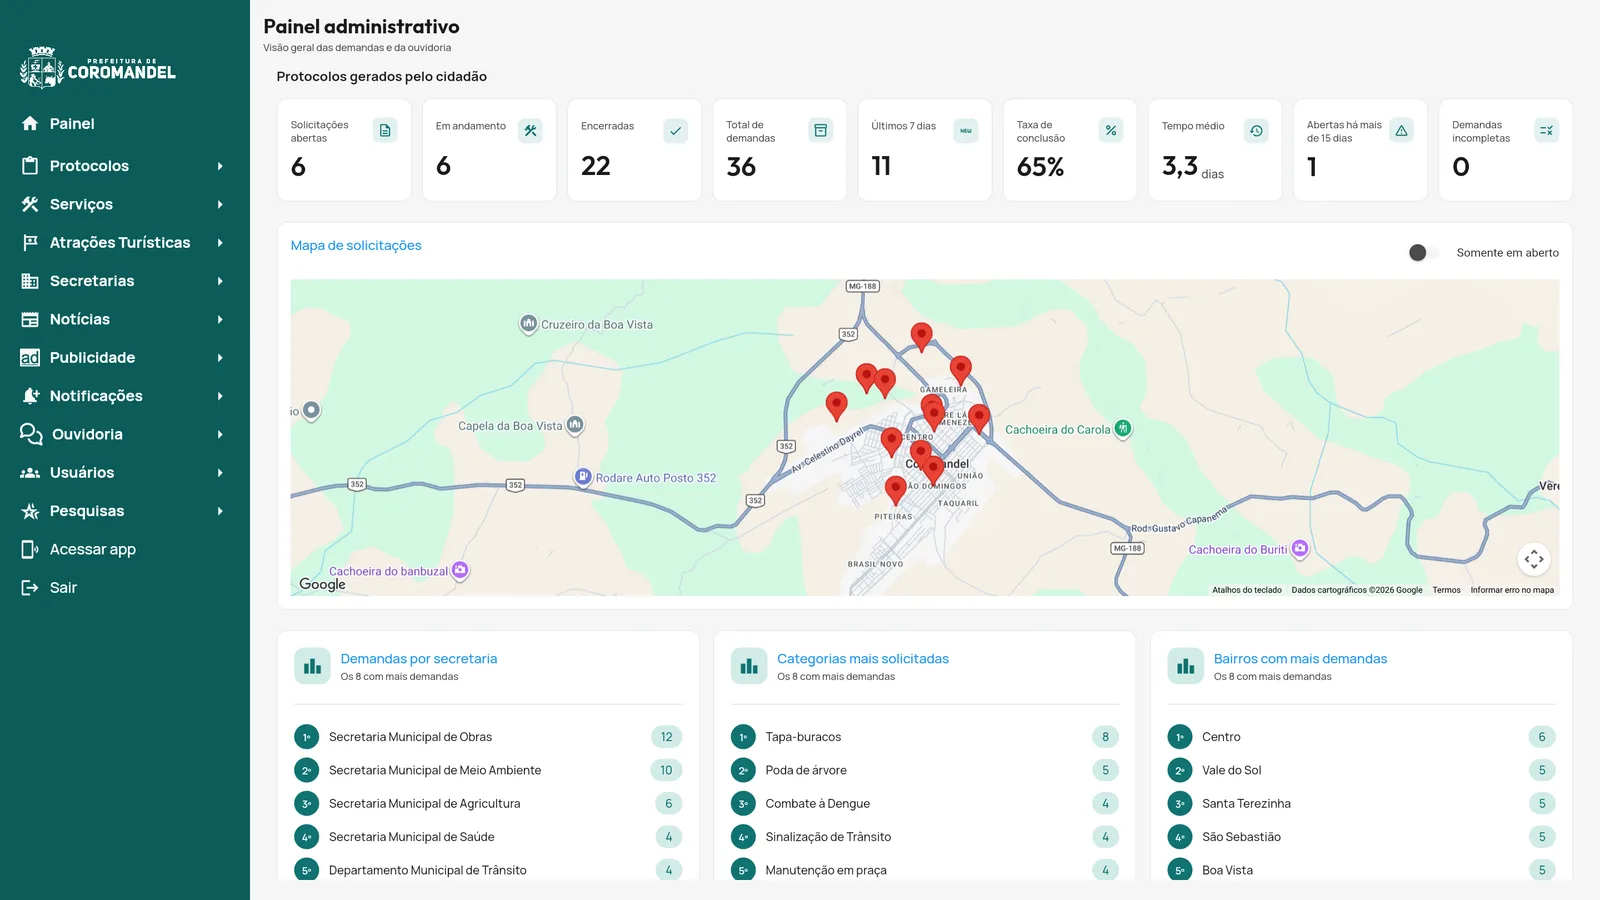
Task: Select the Tapa-buracos category row
Action: click(925, 737)
